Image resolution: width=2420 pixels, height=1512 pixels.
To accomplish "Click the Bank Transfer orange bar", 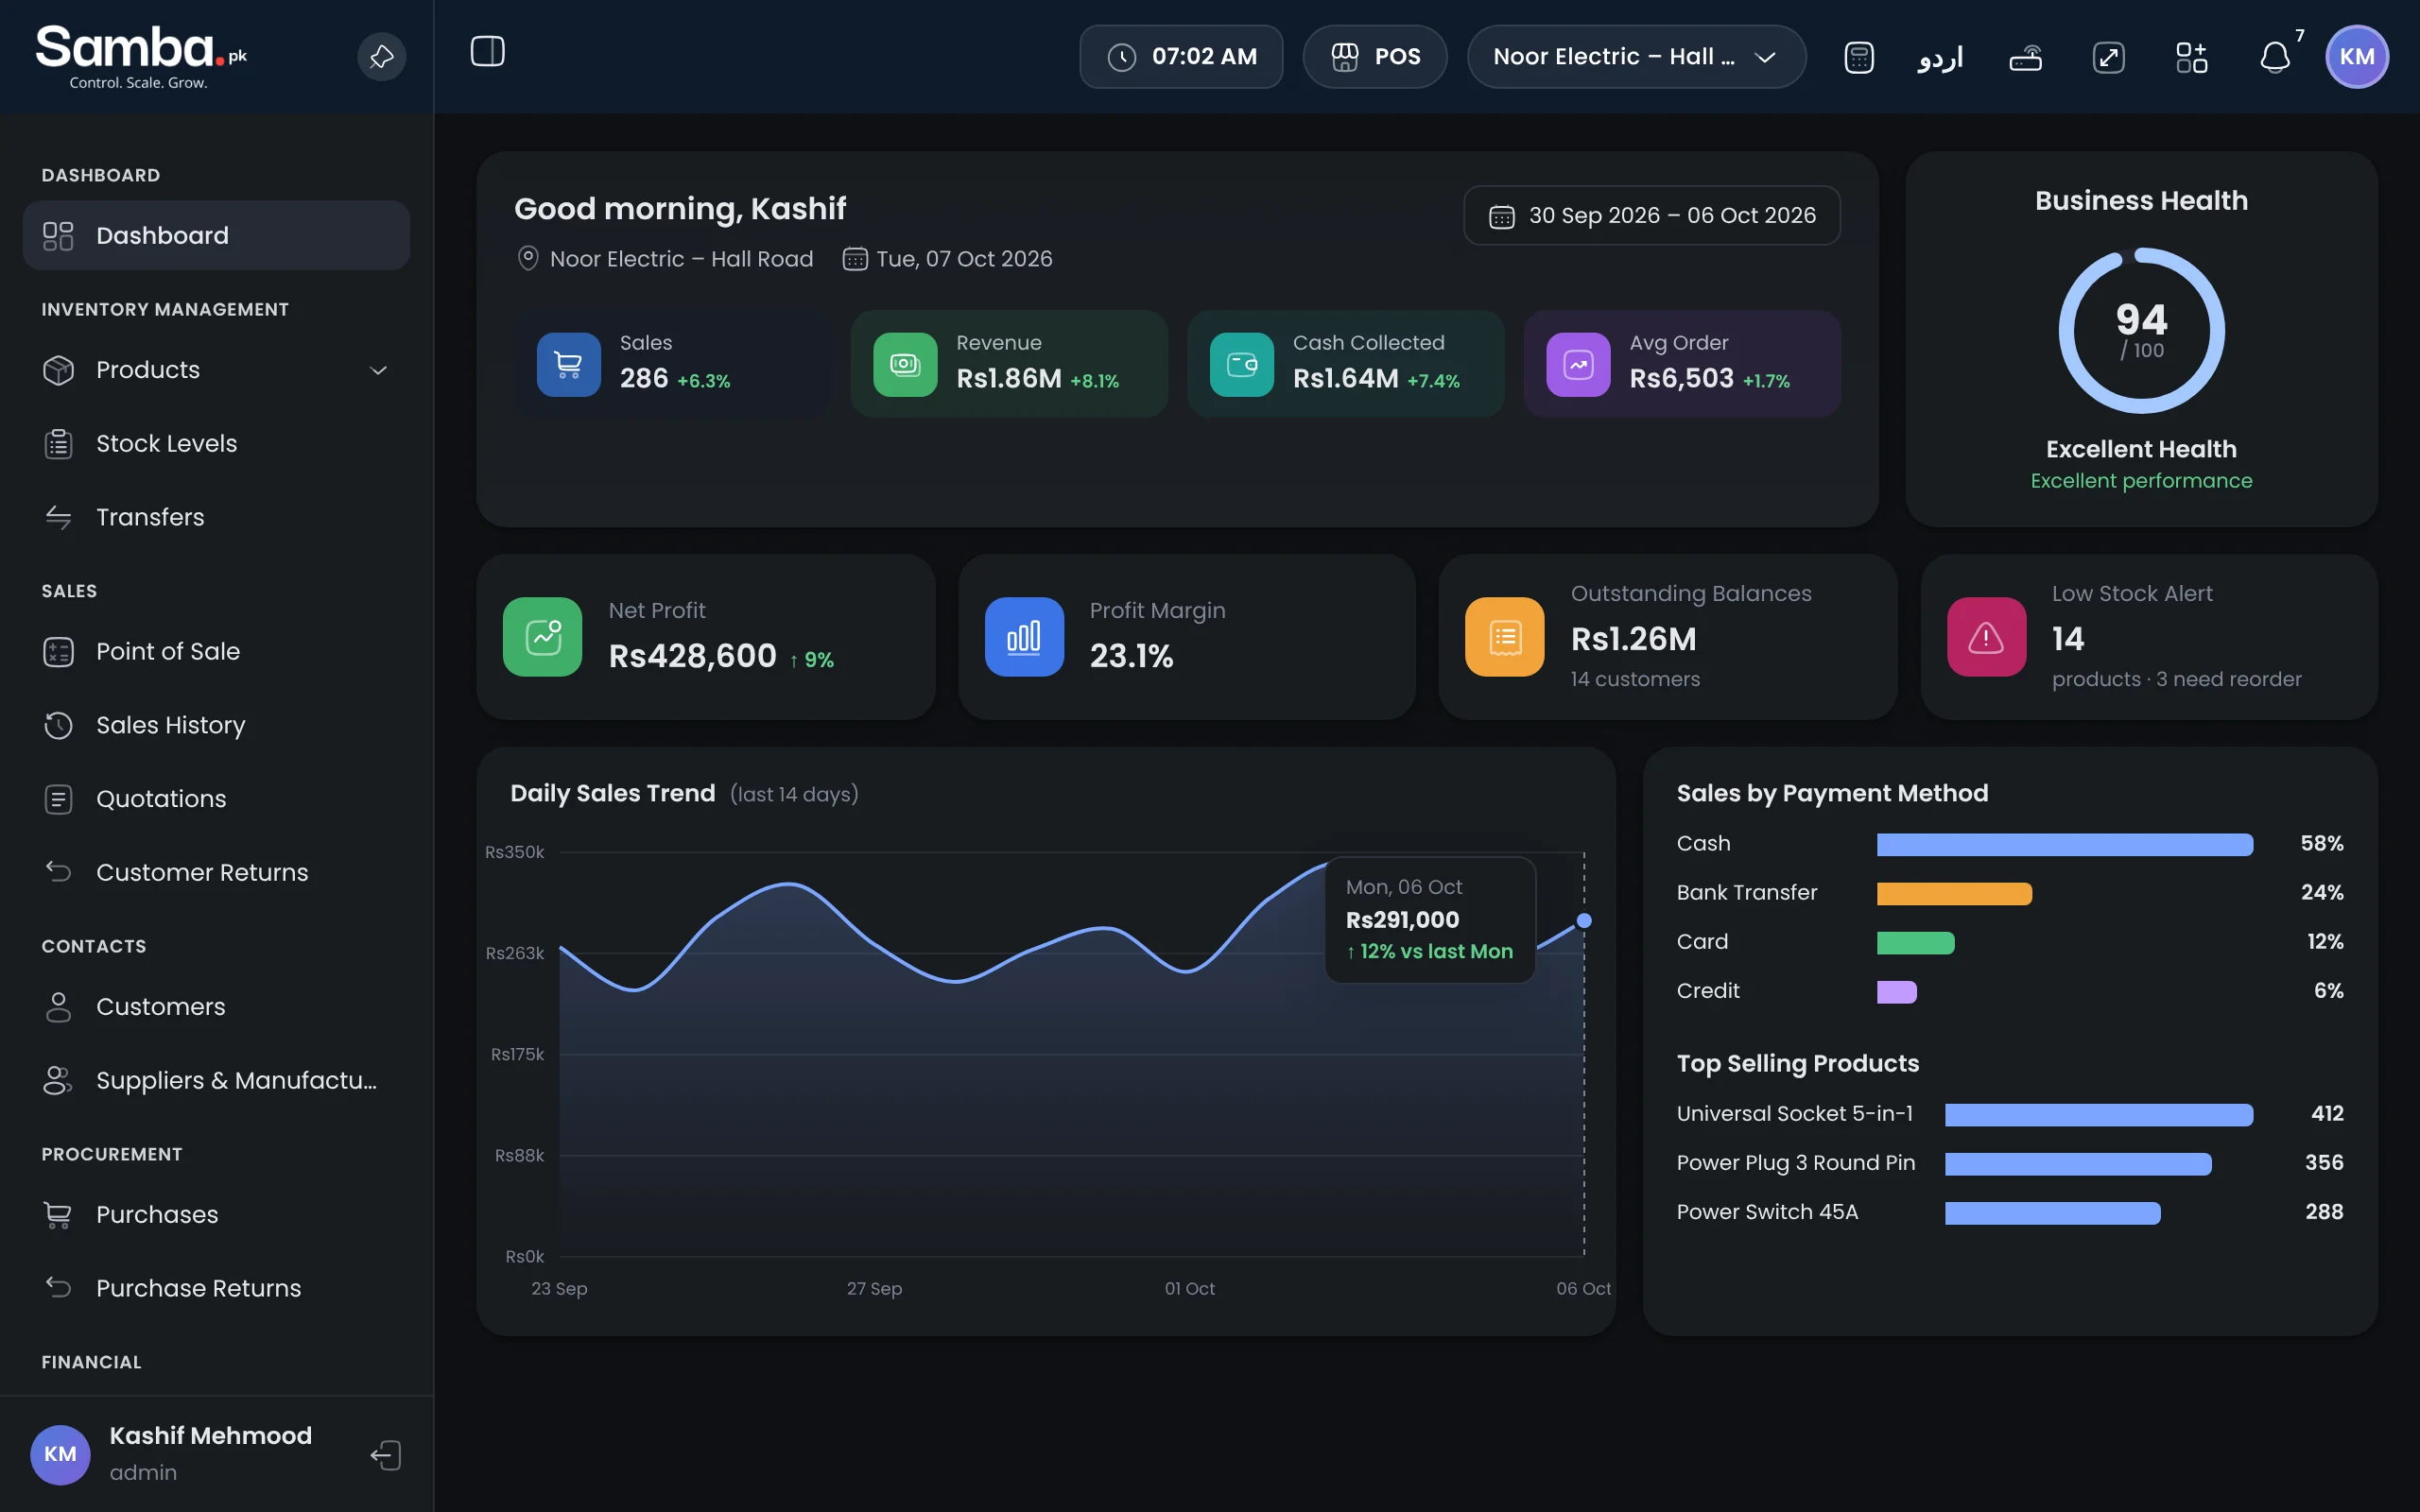I will [1953, 894].
